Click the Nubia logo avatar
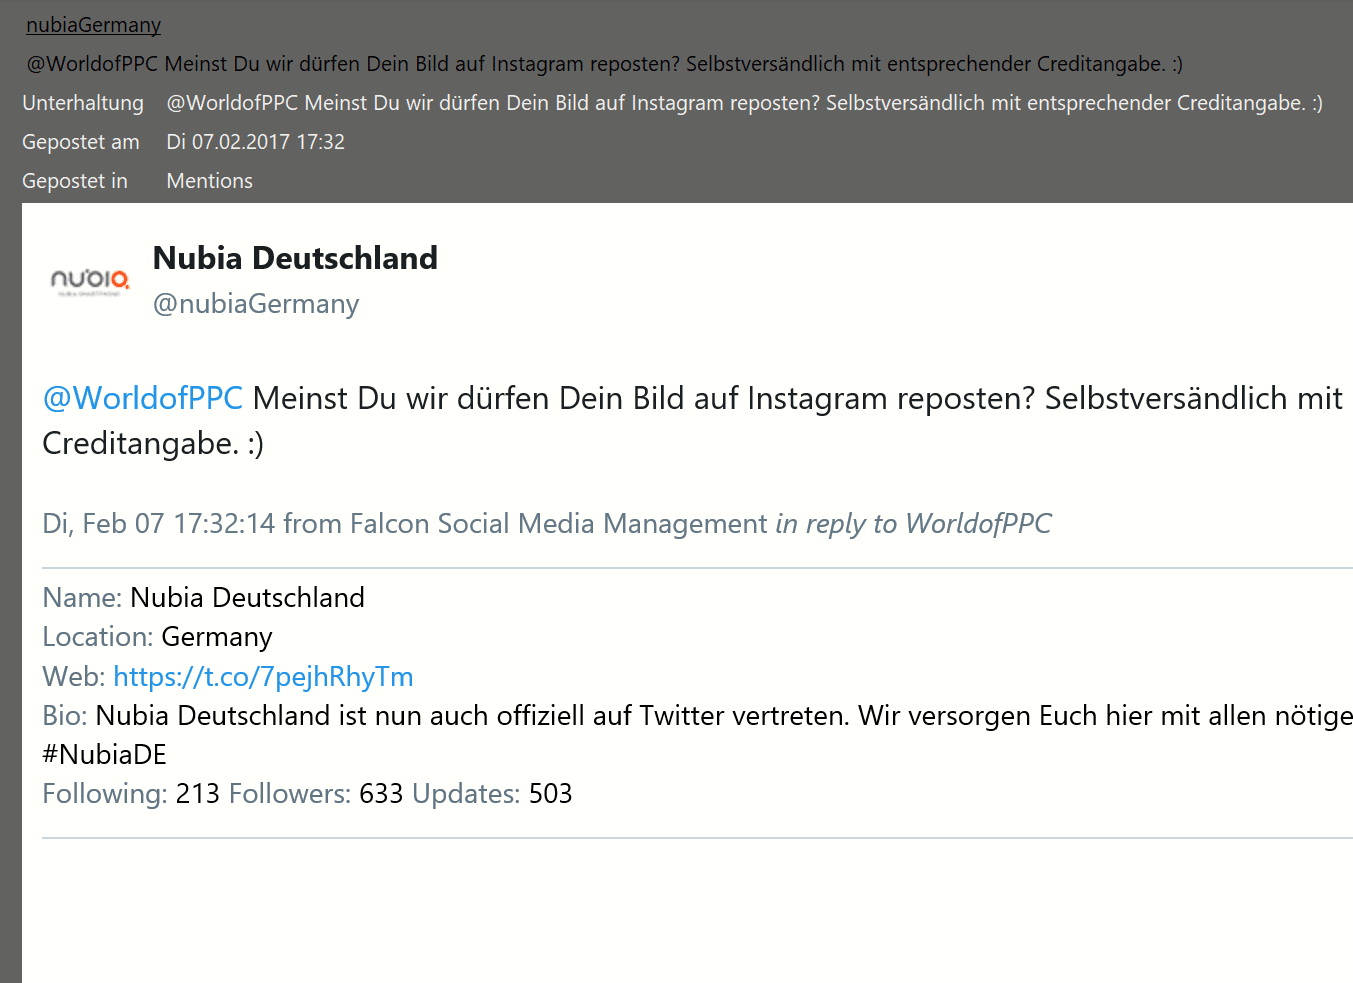Viewport: 1353px width, 983px height. point(90,281)
